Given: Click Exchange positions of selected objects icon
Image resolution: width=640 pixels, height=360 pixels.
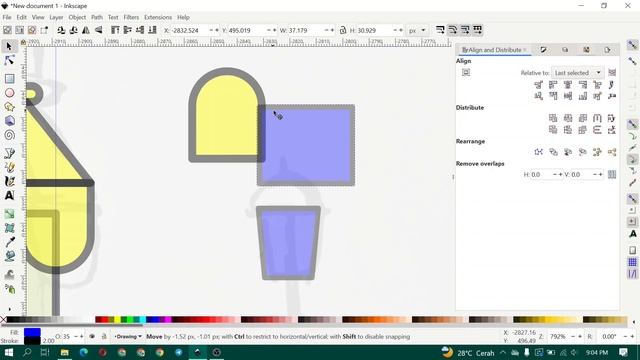Looking at the screenshot, I should (x=553, y=152).
